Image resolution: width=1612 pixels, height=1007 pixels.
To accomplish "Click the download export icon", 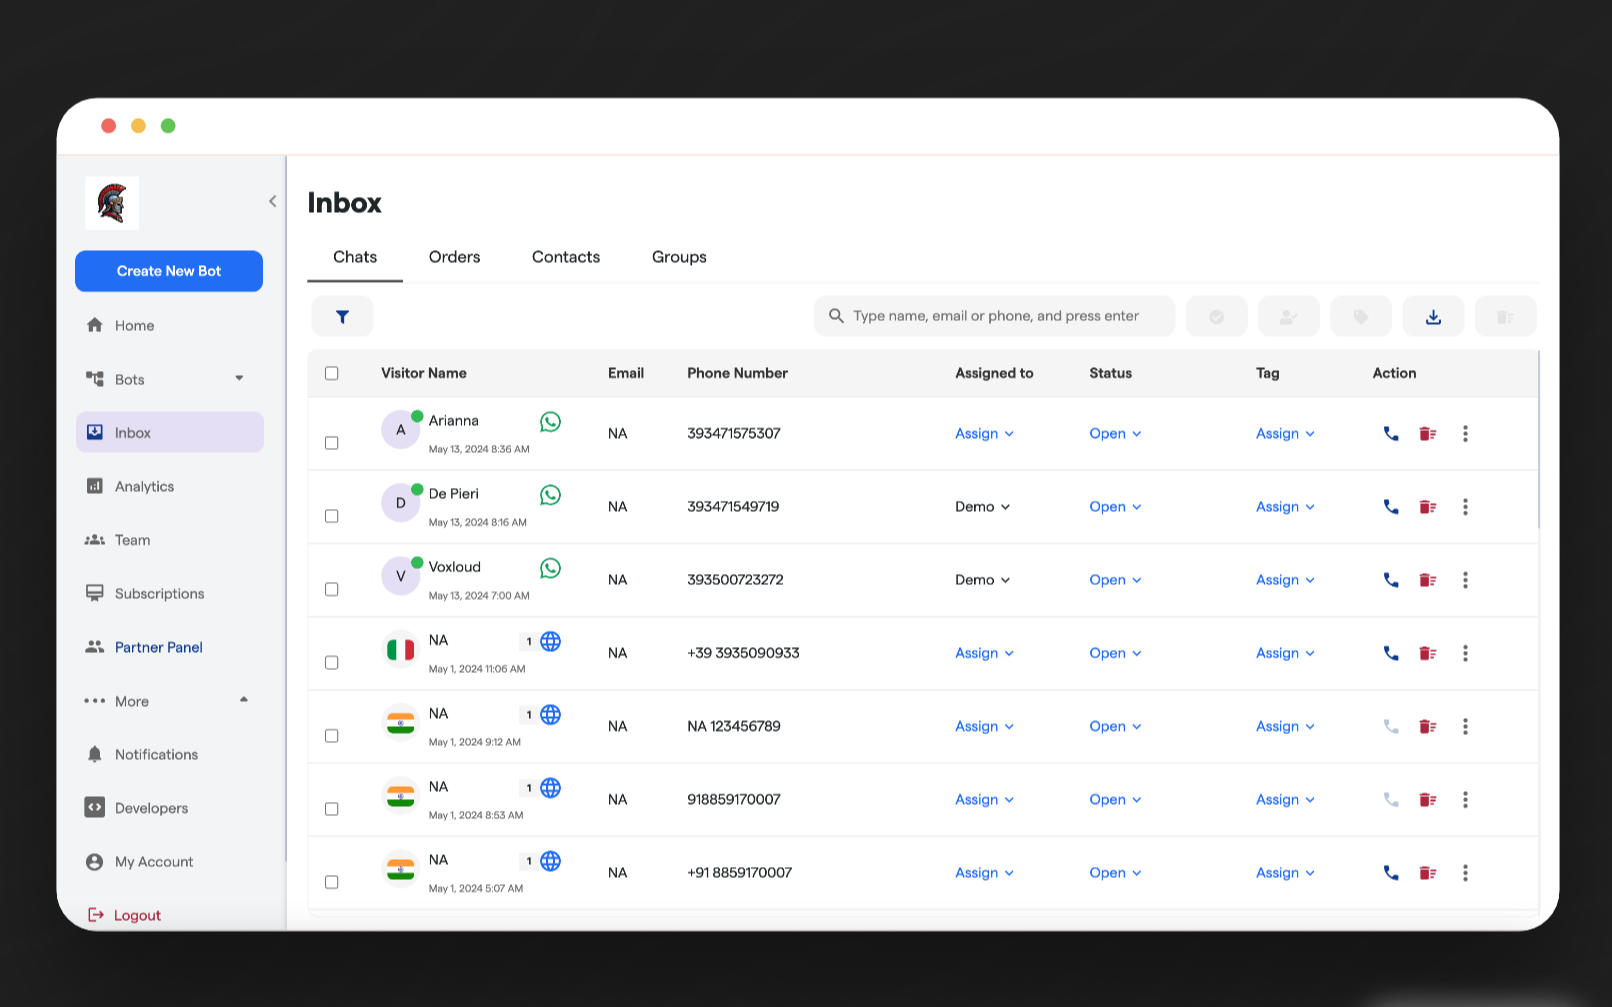I will coord(1433,317).
